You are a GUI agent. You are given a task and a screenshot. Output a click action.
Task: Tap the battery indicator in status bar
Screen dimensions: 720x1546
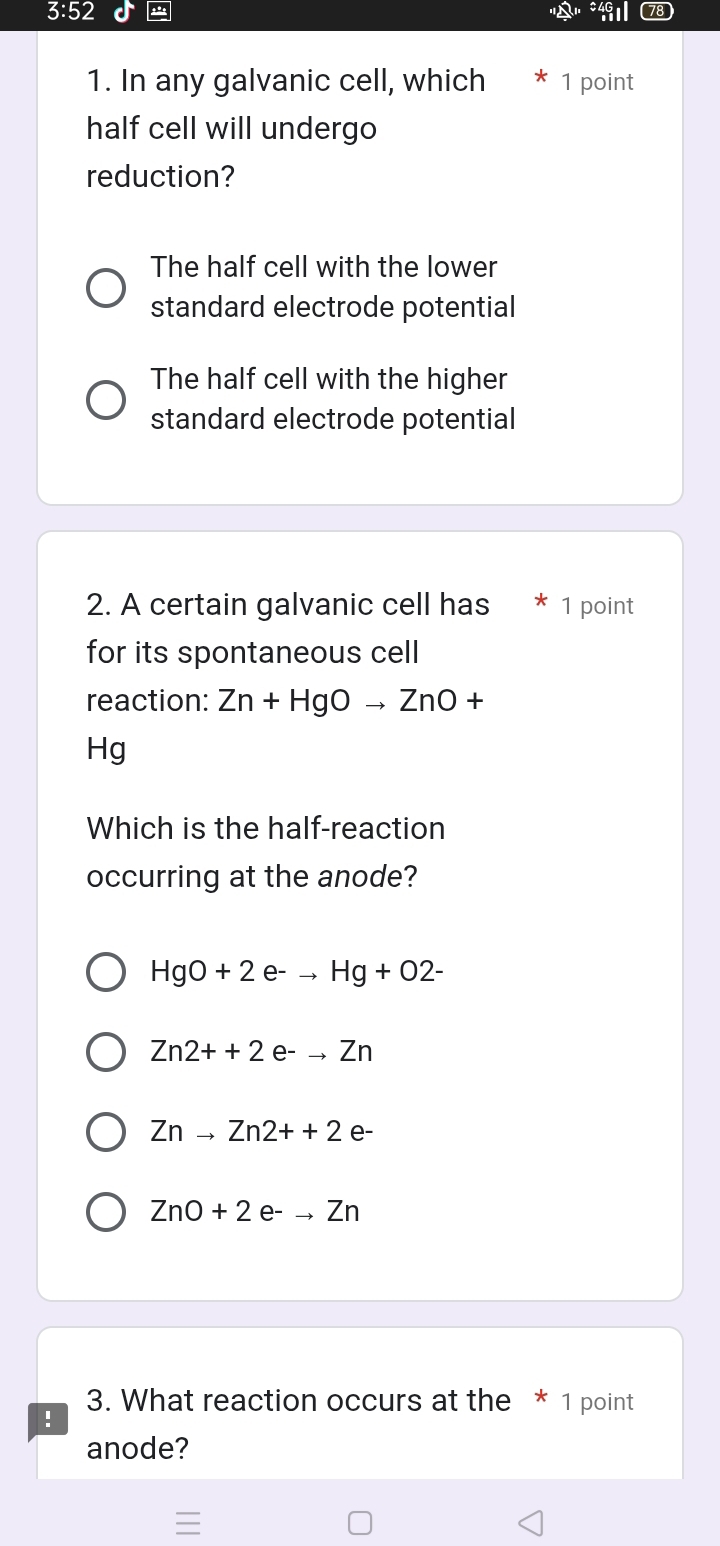click(657, 12)
